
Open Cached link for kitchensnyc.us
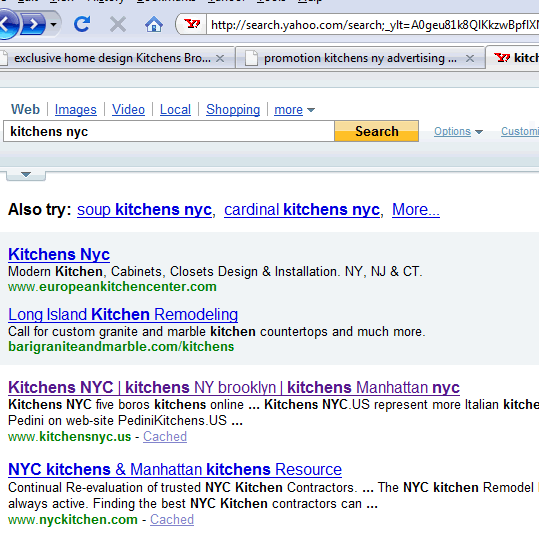coord(165,437)
